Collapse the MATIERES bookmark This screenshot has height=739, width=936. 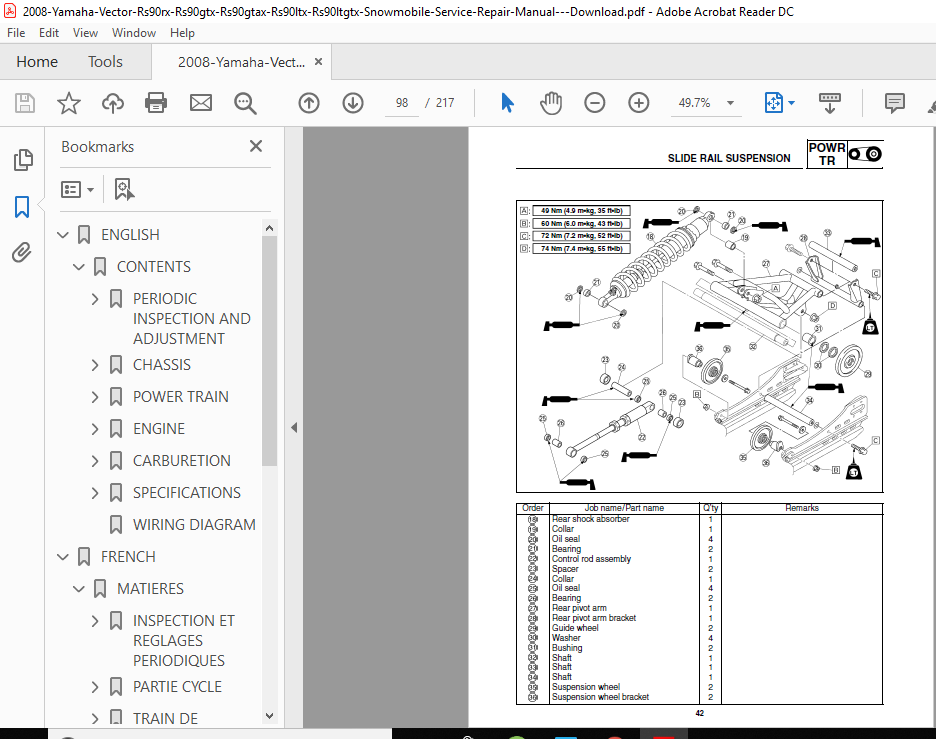79,589
